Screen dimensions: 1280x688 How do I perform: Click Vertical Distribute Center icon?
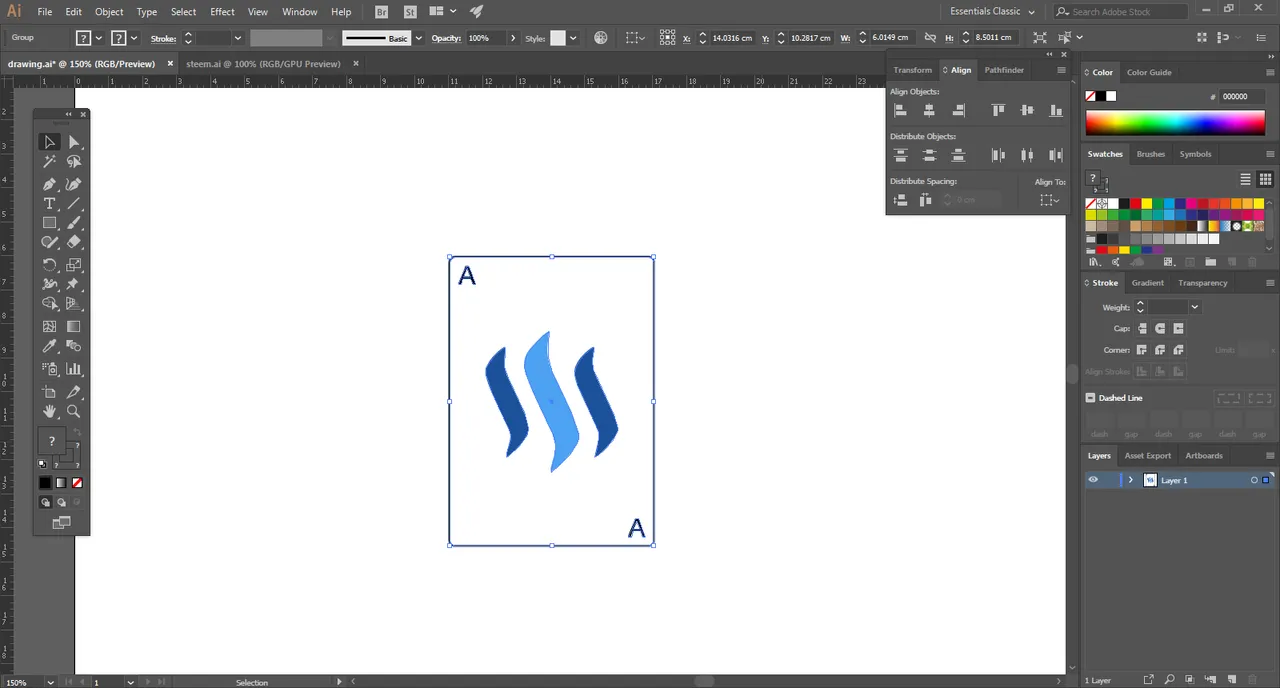929,155
